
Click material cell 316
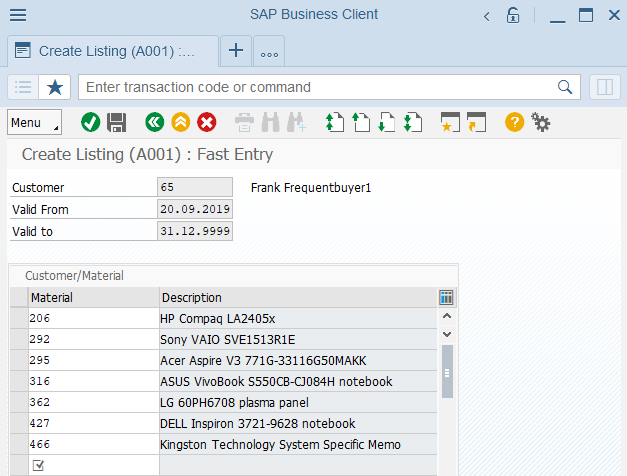click(94, 382)
